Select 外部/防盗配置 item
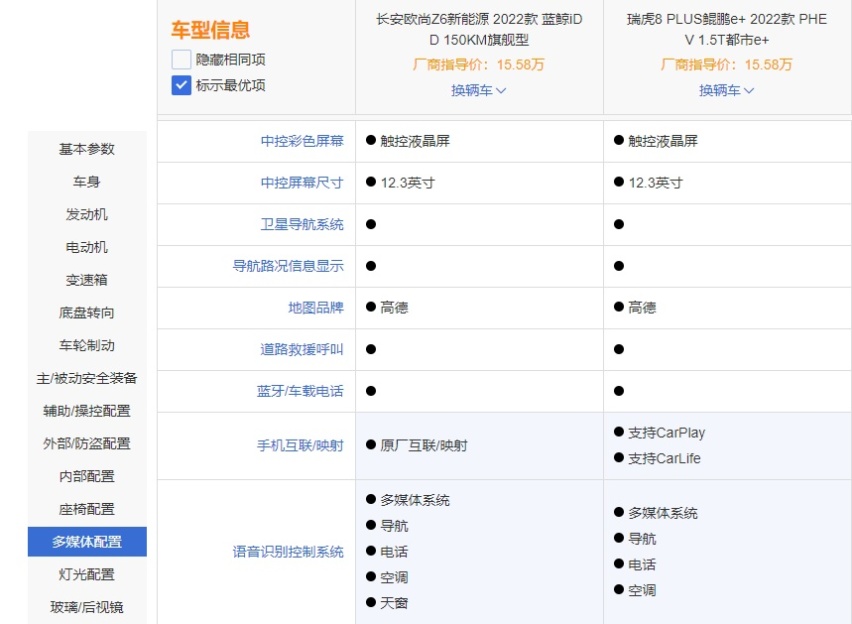This screenshot has height=624, width=852. (x=87, y=444)
